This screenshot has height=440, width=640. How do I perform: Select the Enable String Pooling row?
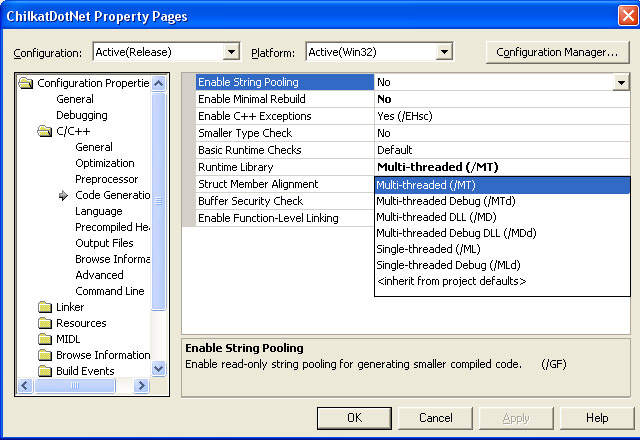[285, 82]
